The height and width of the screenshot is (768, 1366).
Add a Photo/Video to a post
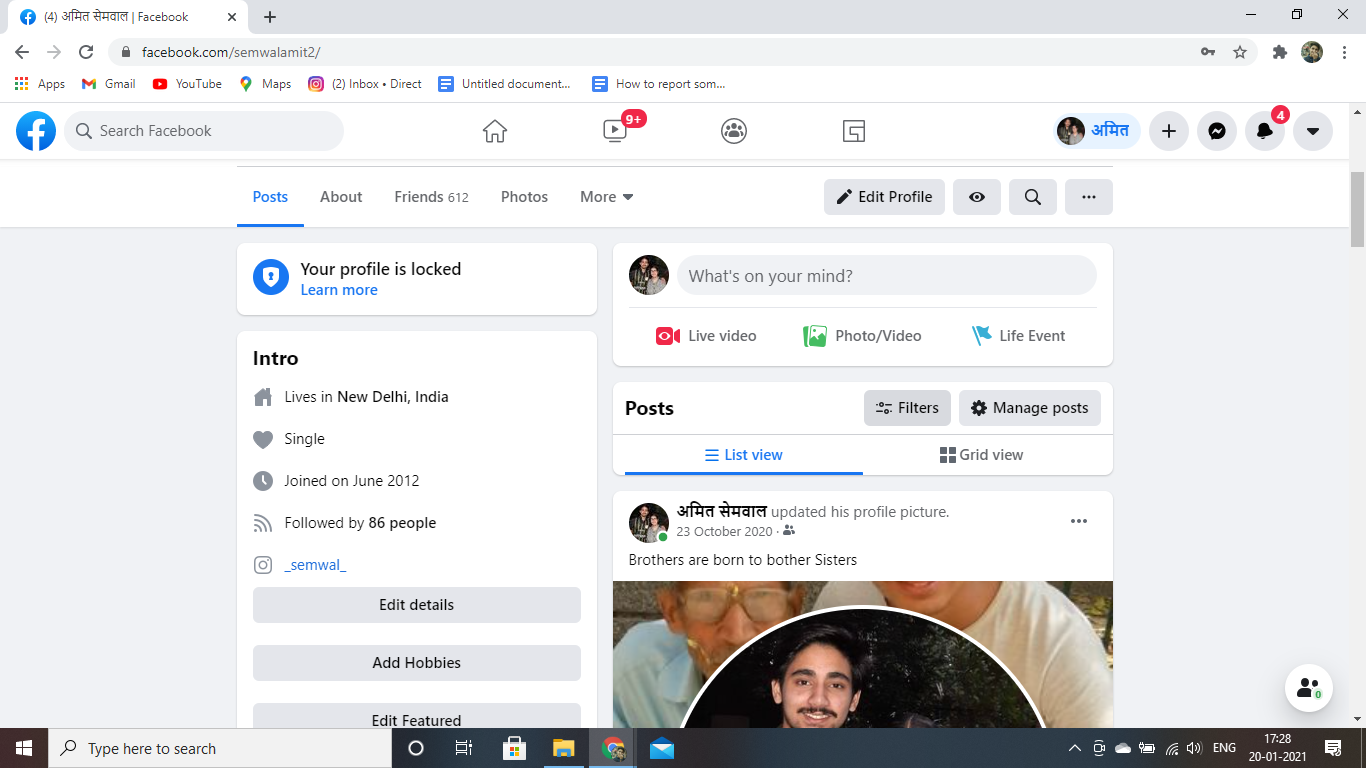[862, 336]
